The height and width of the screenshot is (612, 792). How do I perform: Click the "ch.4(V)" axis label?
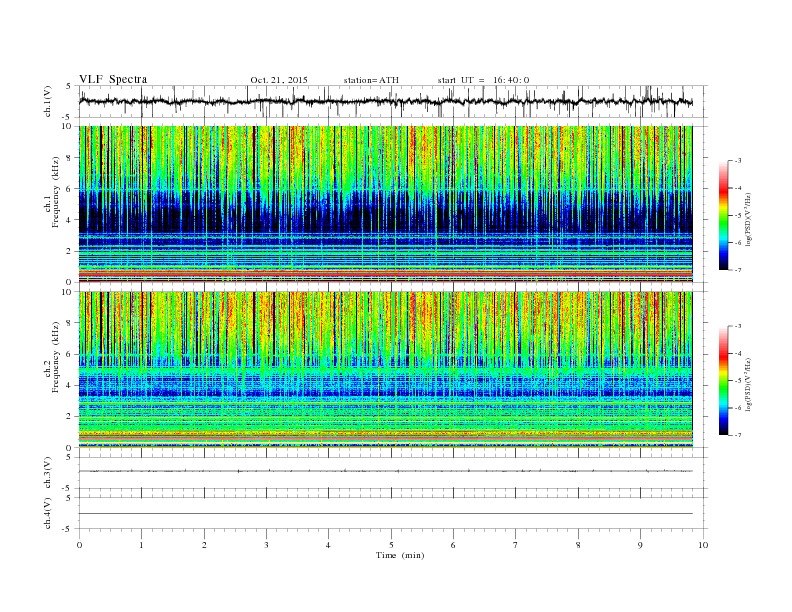coord(48,513)
